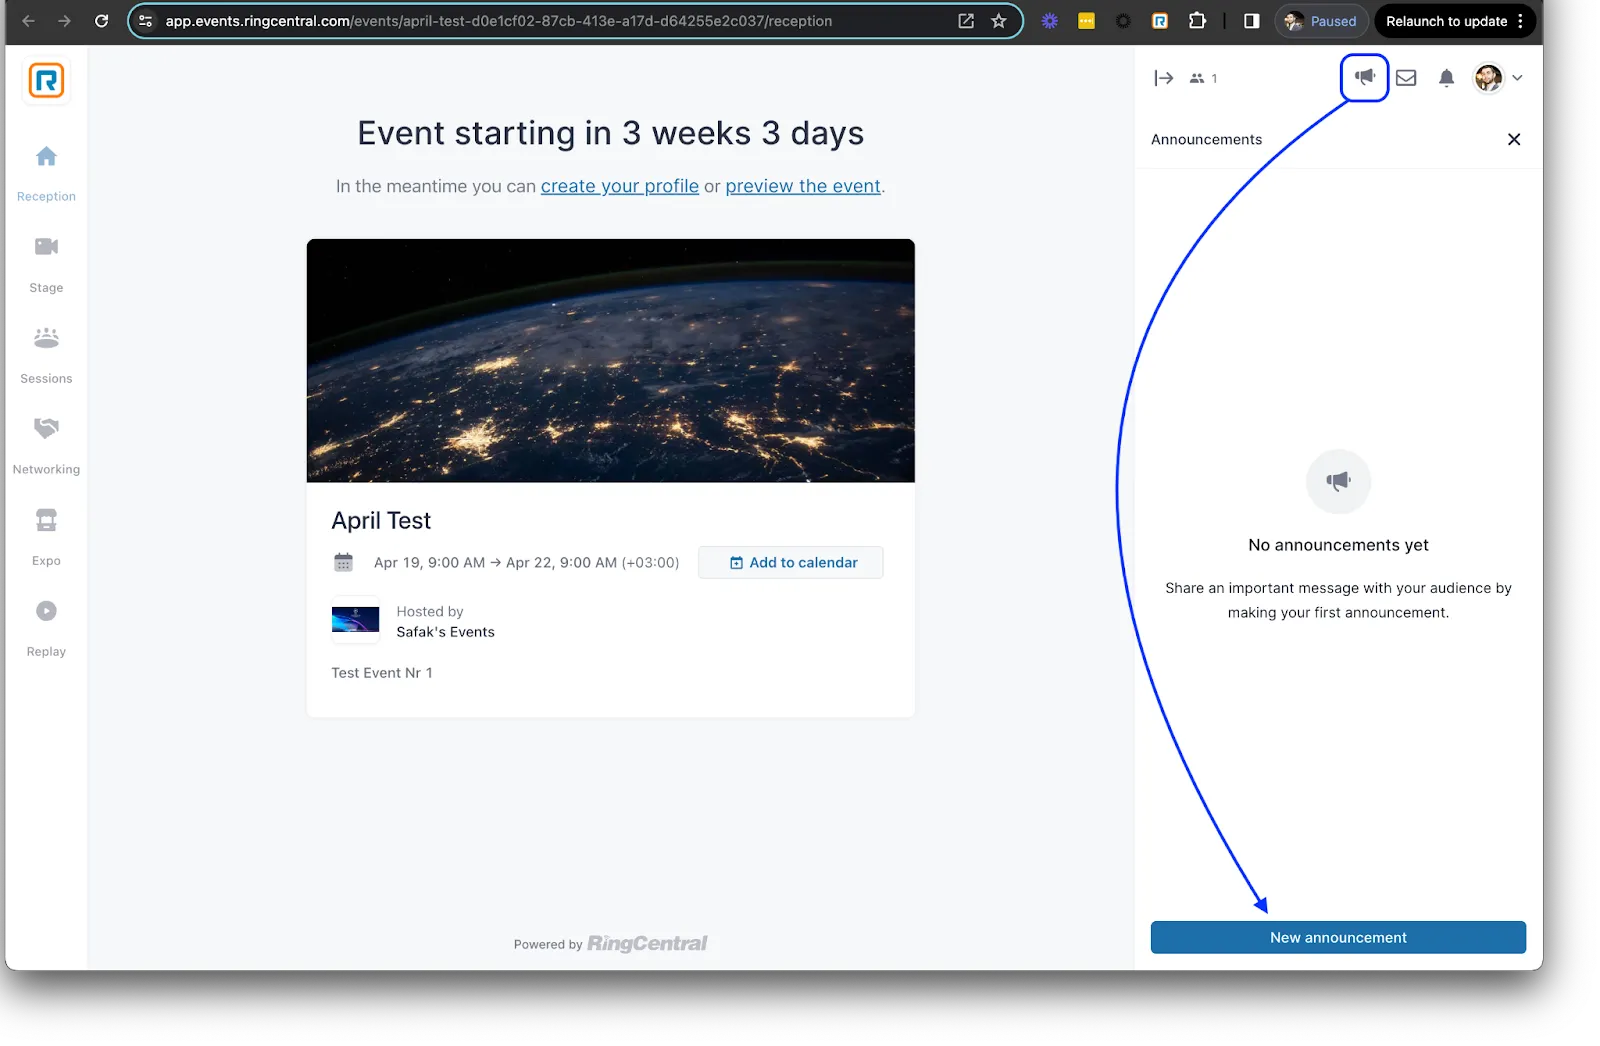
Task: Follow the create your profile link
Action: click(x=619, y=186)
